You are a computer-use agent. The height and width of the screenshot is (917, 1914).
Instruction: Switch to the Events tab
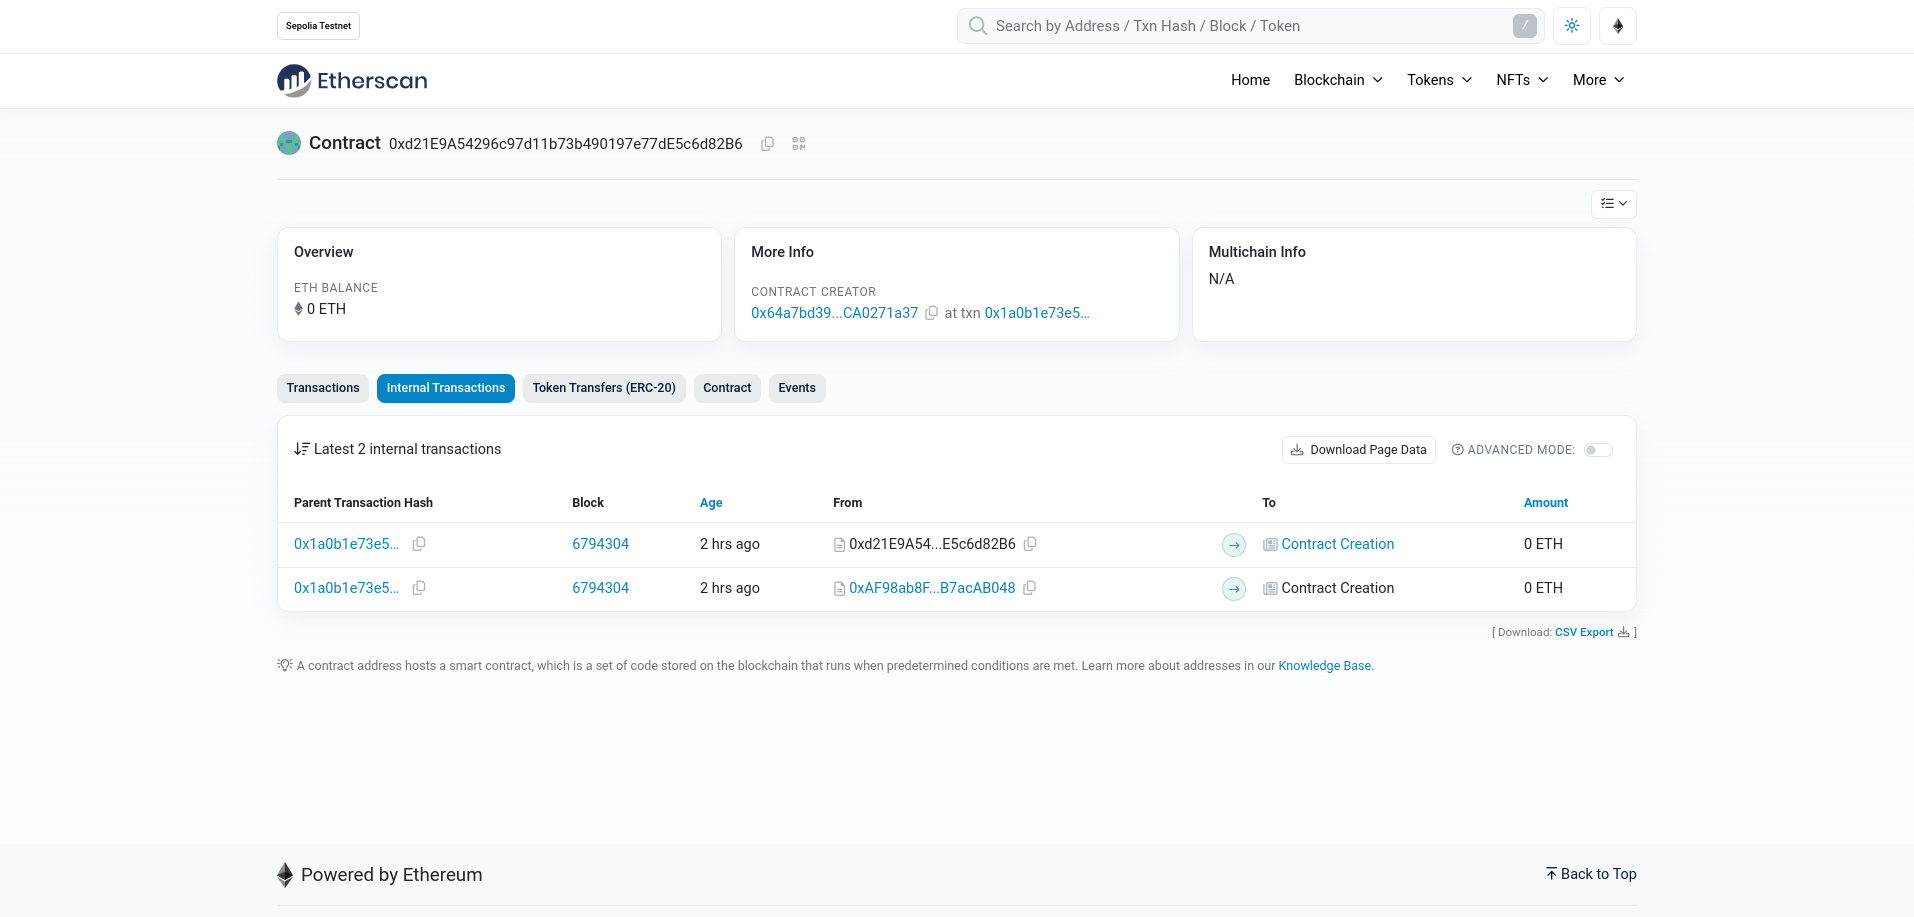[x=797, y=388]
